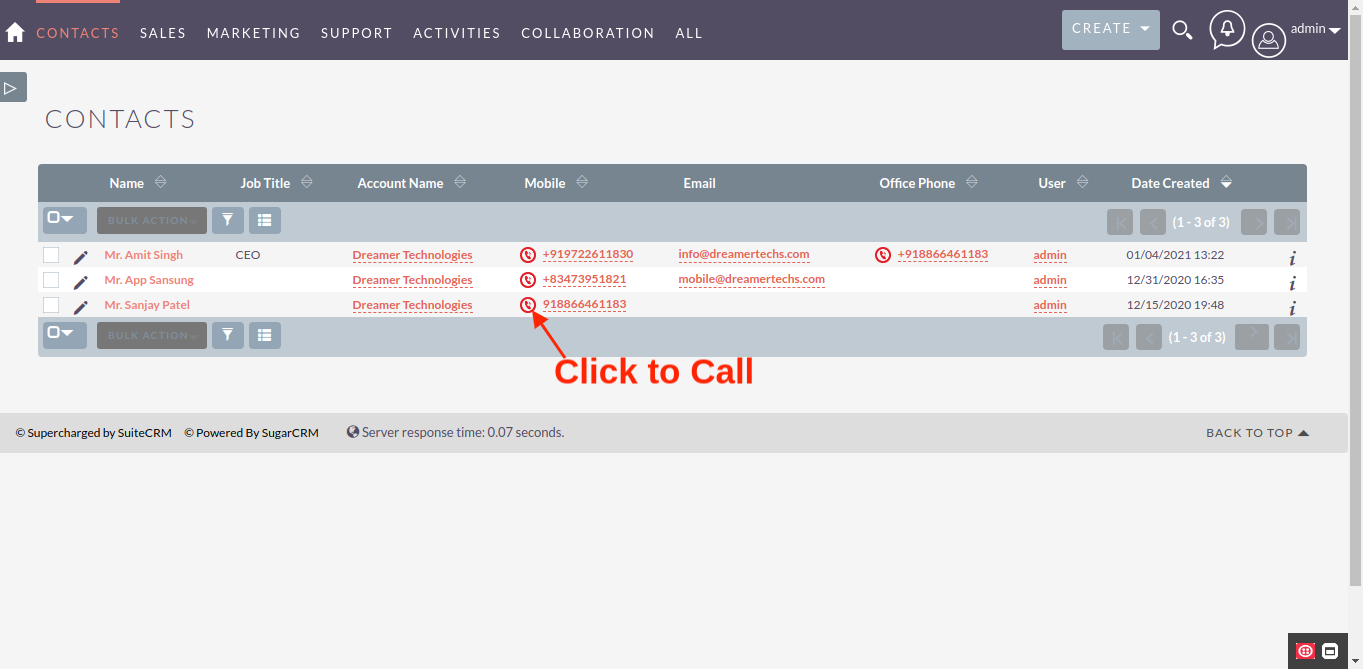Open the CREATE dropdown menu
This screenshot has height=669, width=1363.
pos(1110,29)
